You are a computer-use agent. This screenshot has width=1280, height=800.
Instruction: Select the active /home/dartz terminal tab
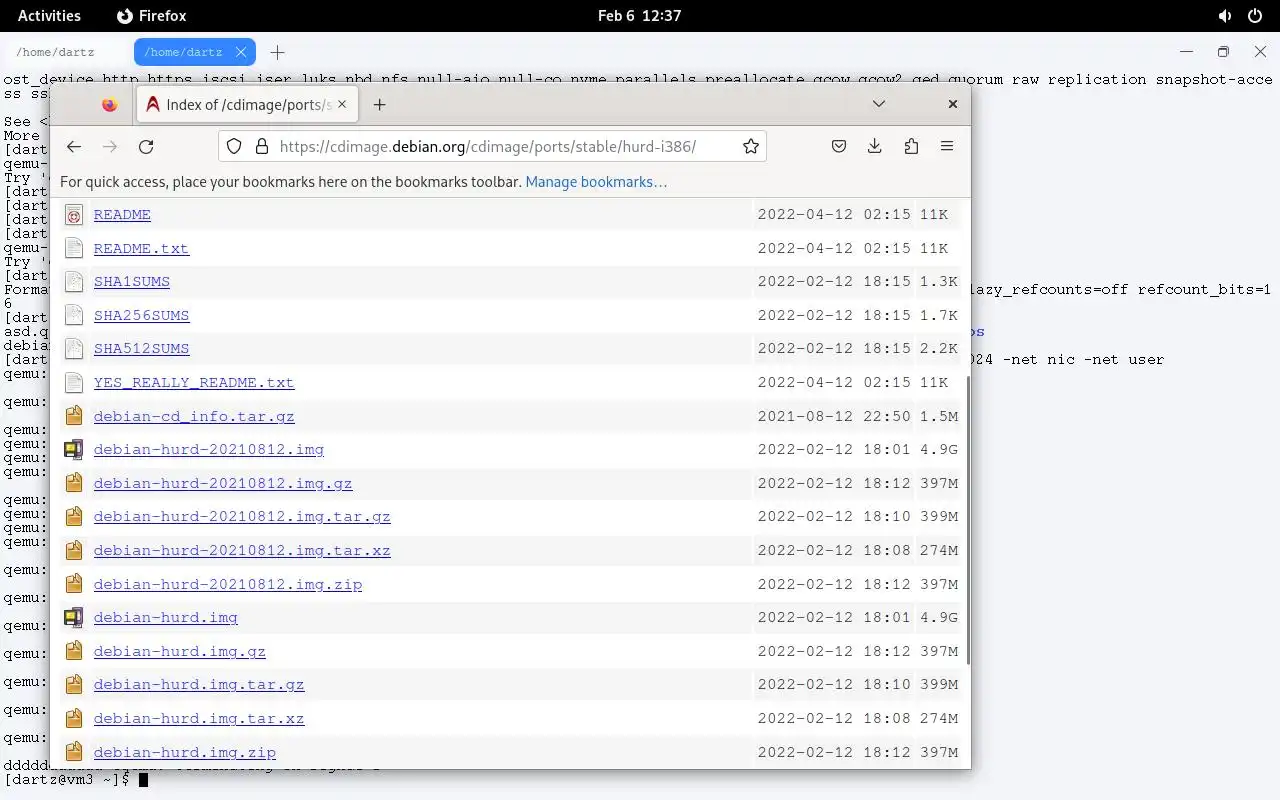click(x=195, y=52)
